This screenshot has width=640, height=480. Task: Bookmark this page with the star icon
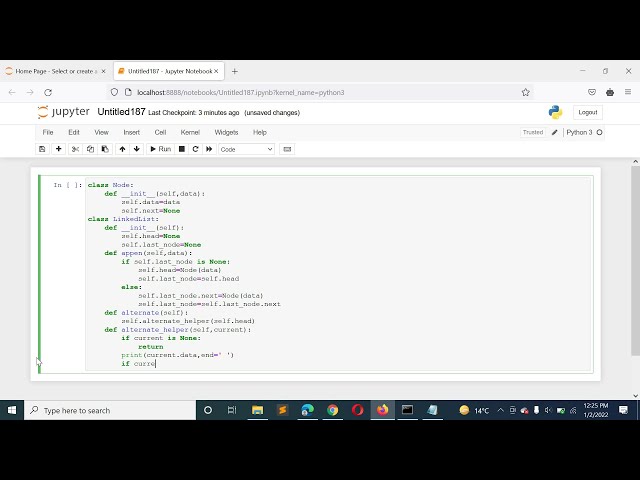click(526, 93)
